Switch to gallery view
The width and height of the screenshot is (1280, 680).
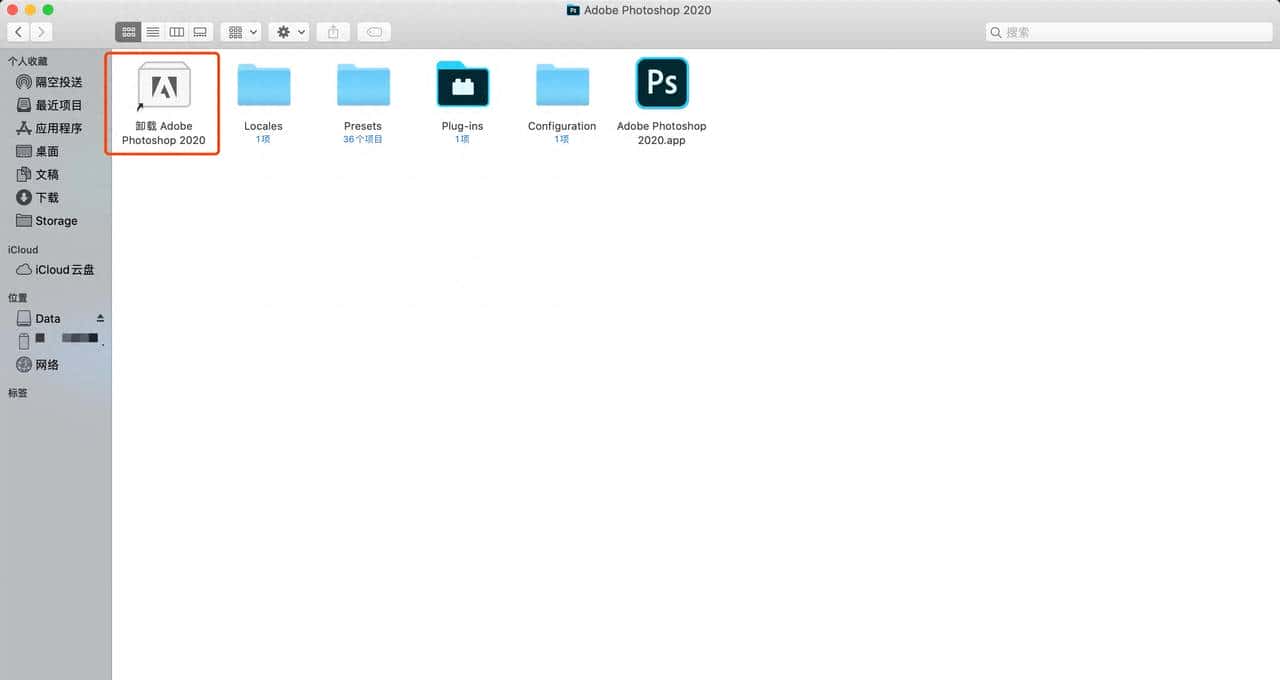199,31
